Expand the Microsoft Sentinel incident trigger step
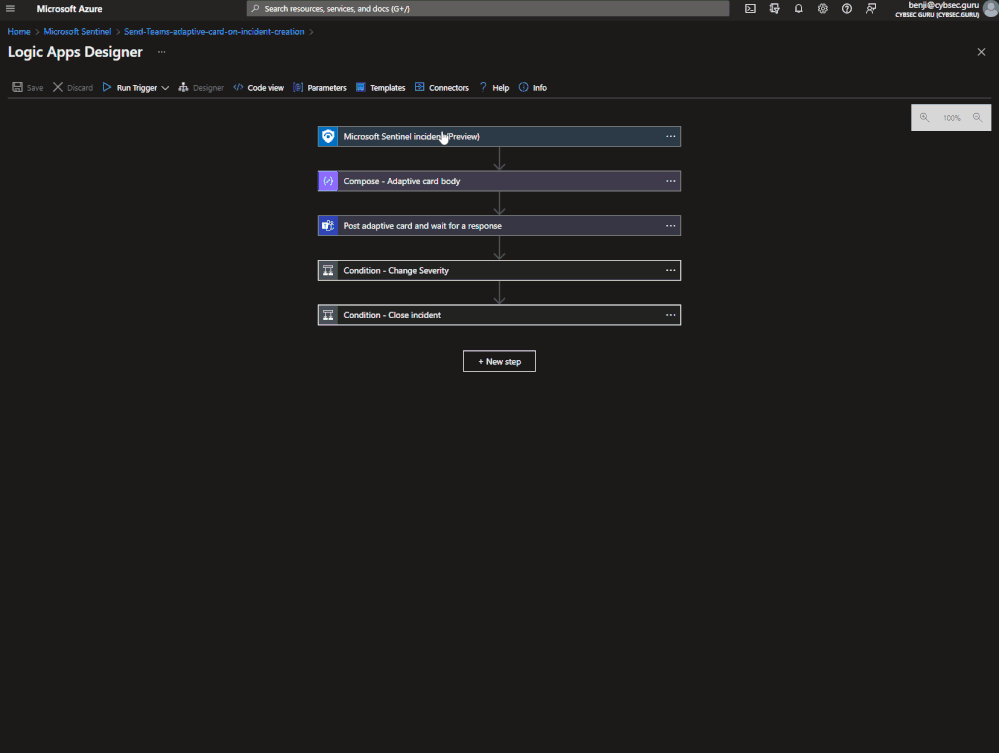 click(x=500, y=136)
